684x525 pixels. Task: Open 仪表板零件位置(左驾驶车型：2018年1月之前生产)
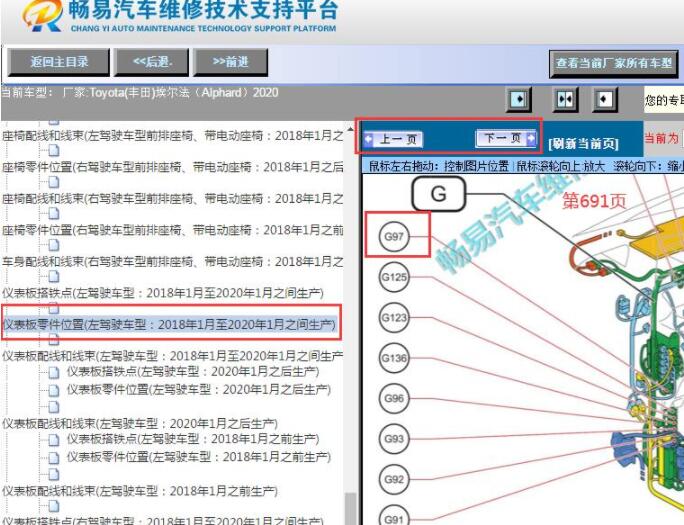[x=198, y=457]
